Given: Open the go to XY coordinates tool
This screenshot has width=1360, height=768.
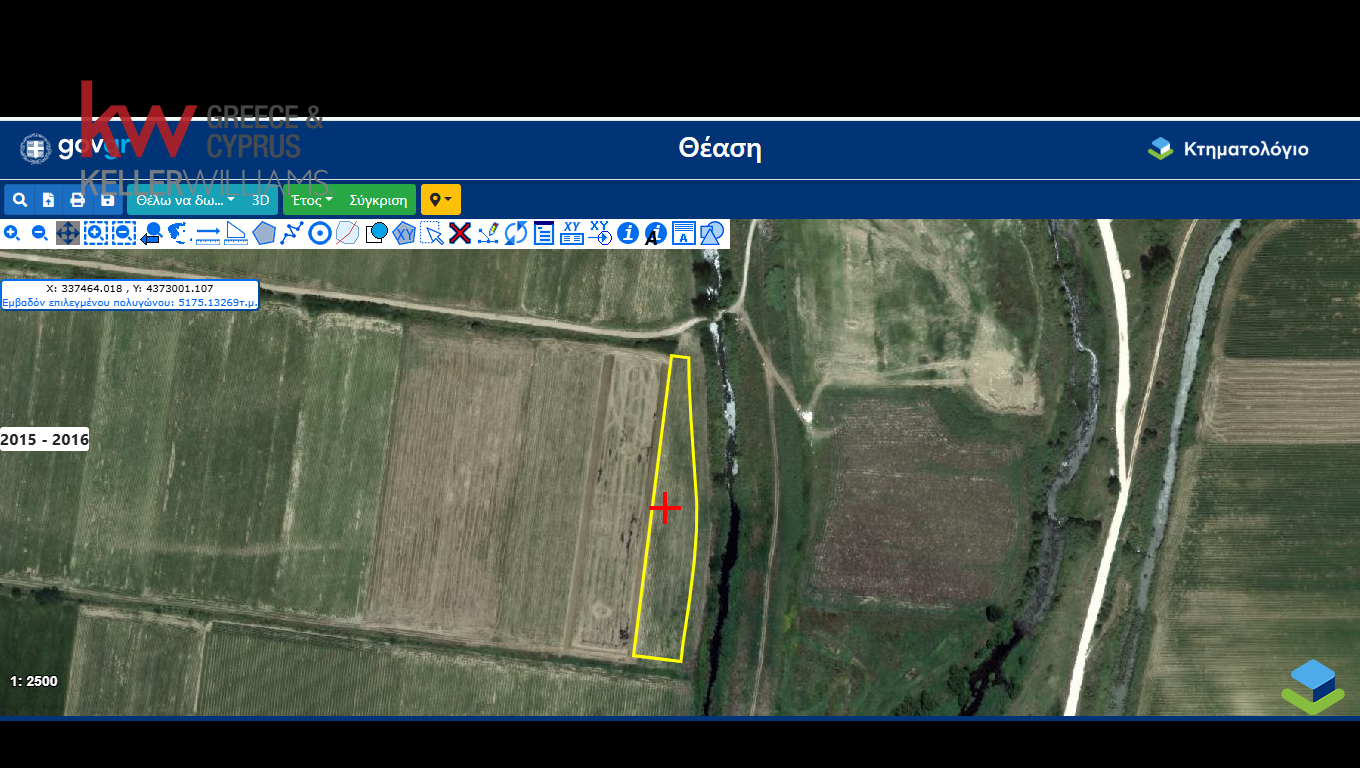Looking at the screenshot, I should (x=600, y=234).
